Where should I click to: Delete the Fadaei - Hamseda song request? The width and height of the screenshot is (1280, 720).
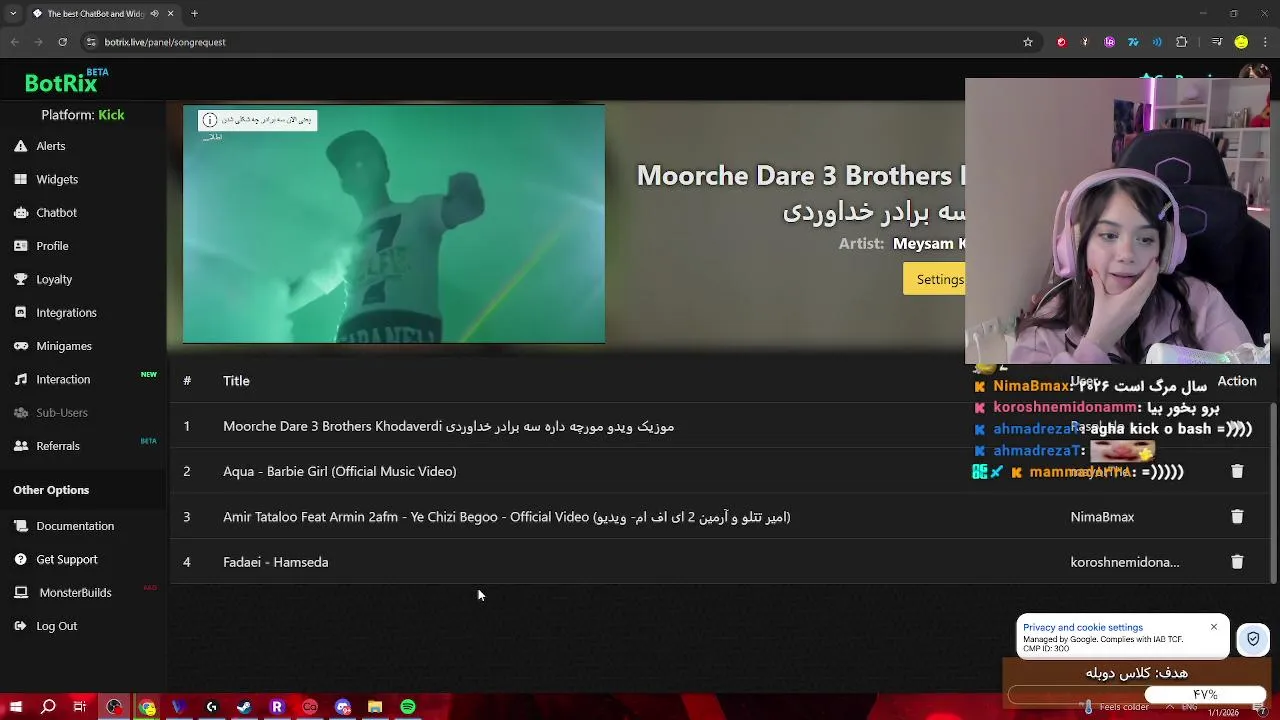(1237, 562)
